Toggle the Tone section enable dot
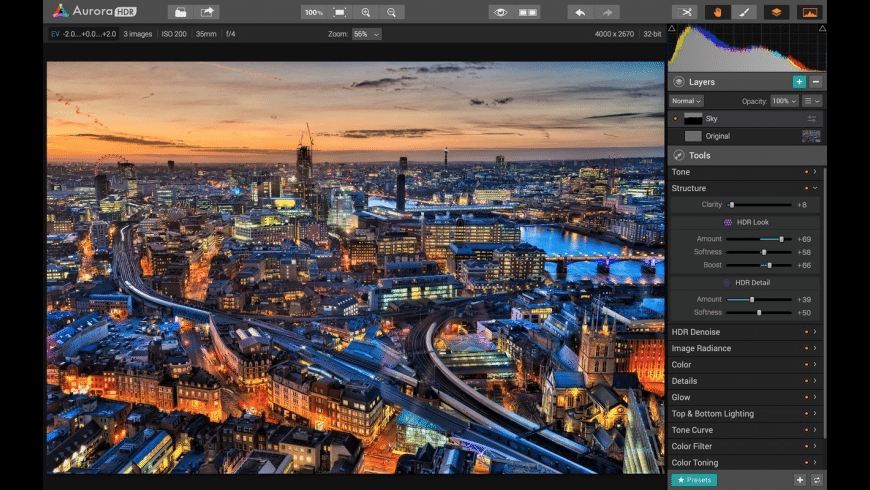Image resolution: width=870 pixels, height=490 pixels. 806,172
